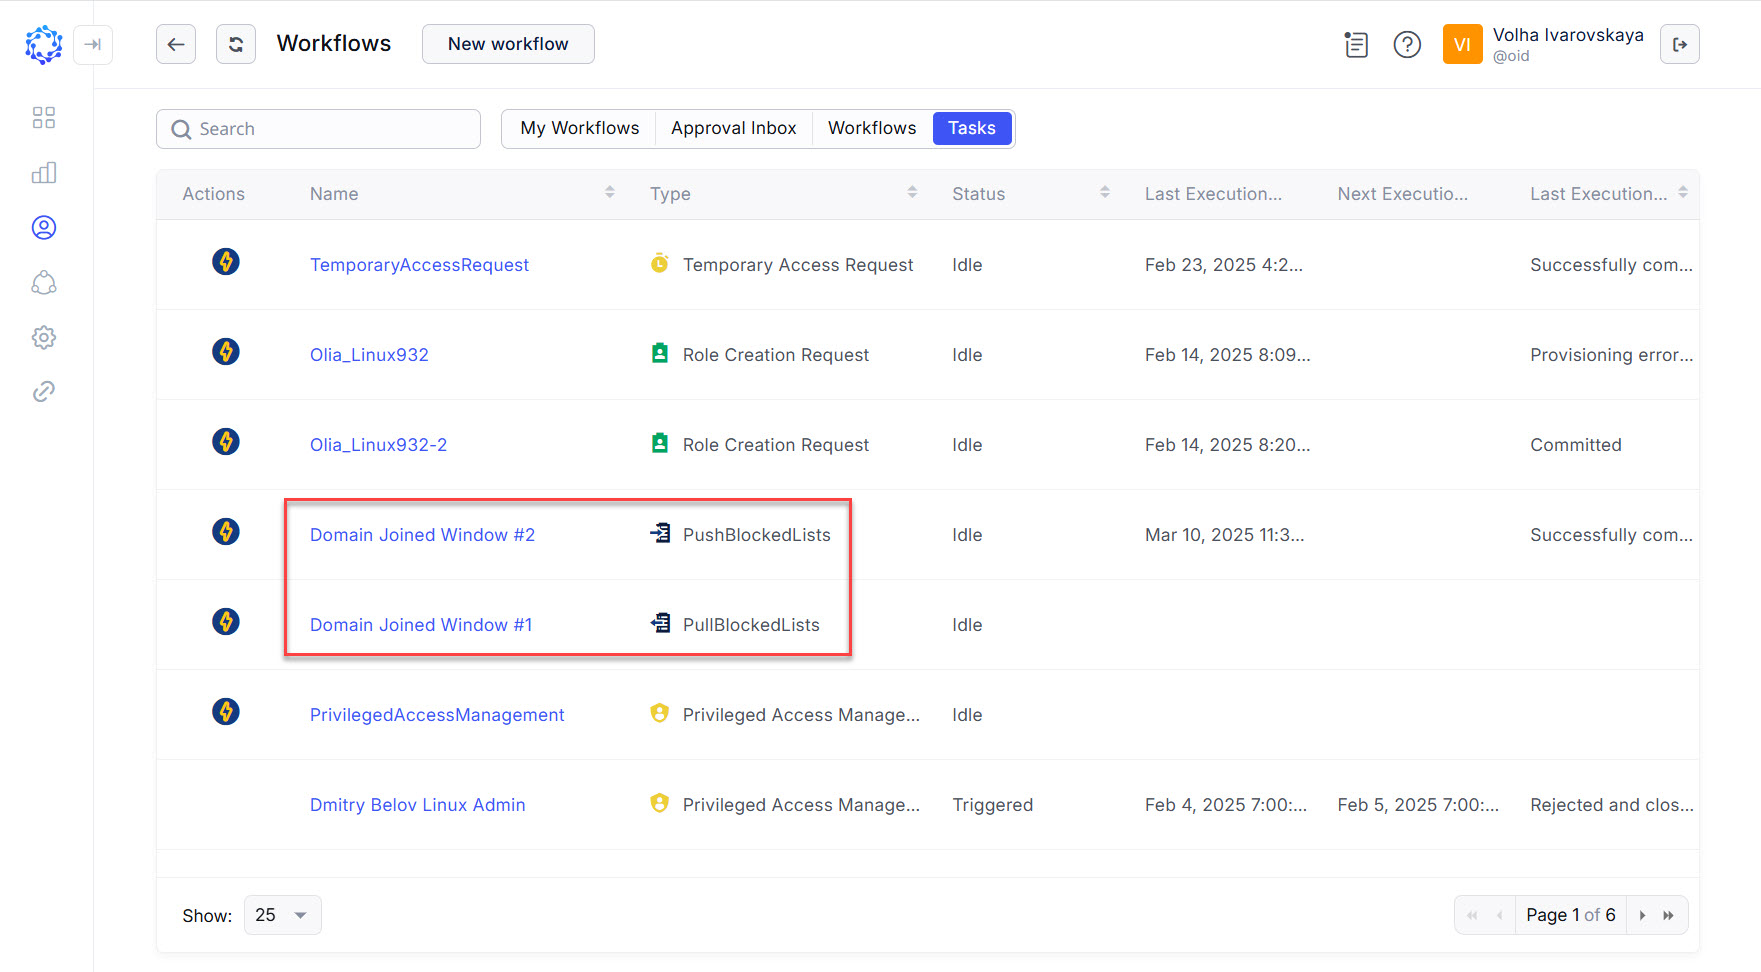Go to the last page of results
Image resolution: width=1761 pixels, height=972 pixels.
click(1668, 914)
